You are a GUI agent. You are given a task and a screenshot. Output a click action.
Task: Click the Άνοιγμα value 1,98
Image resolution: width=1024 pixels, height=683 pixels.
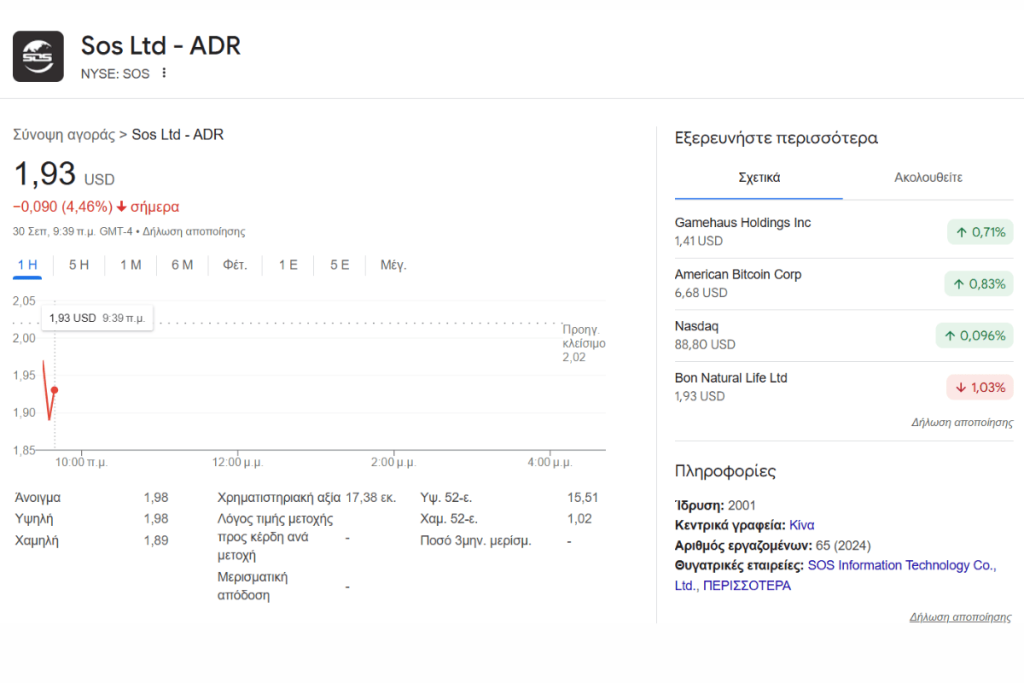pos(156,498)
